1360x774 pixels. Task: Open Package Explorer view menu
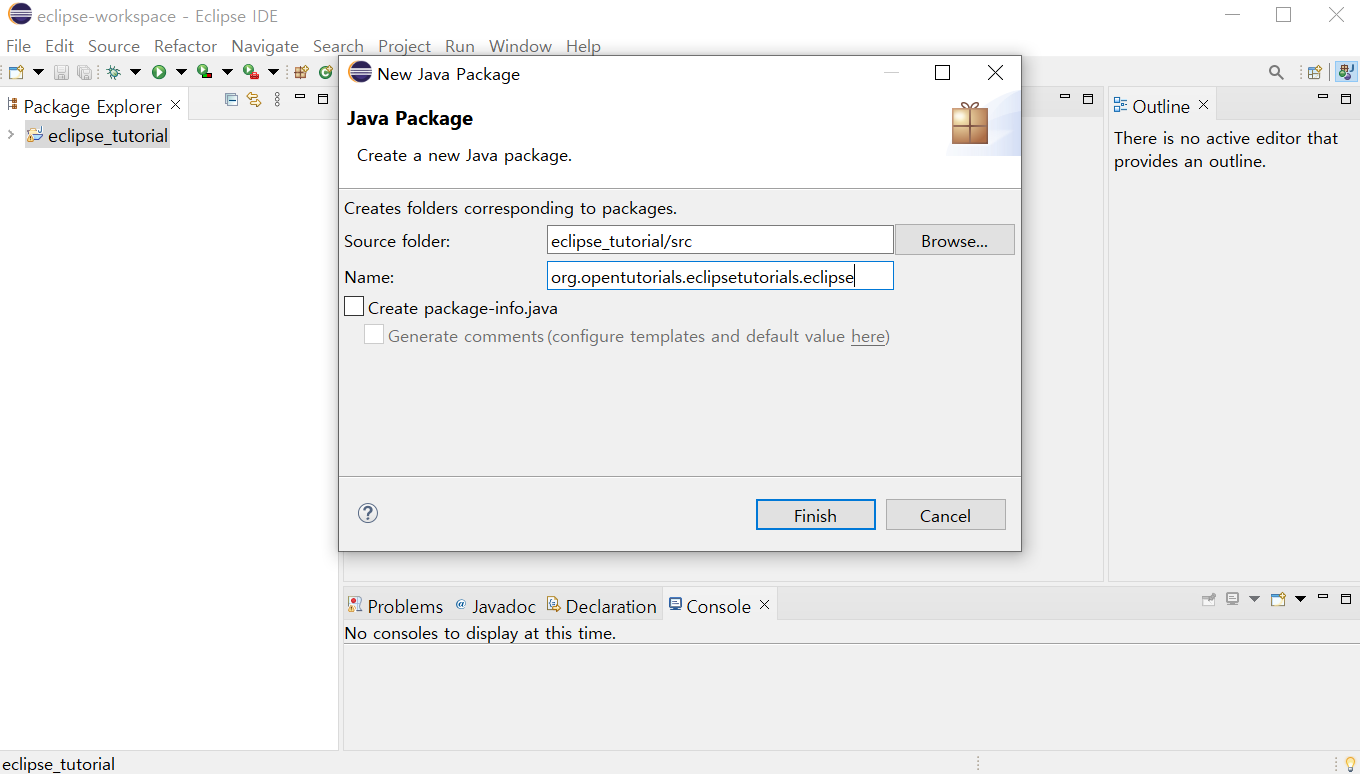pyautogui.click(x=277, y=99)
